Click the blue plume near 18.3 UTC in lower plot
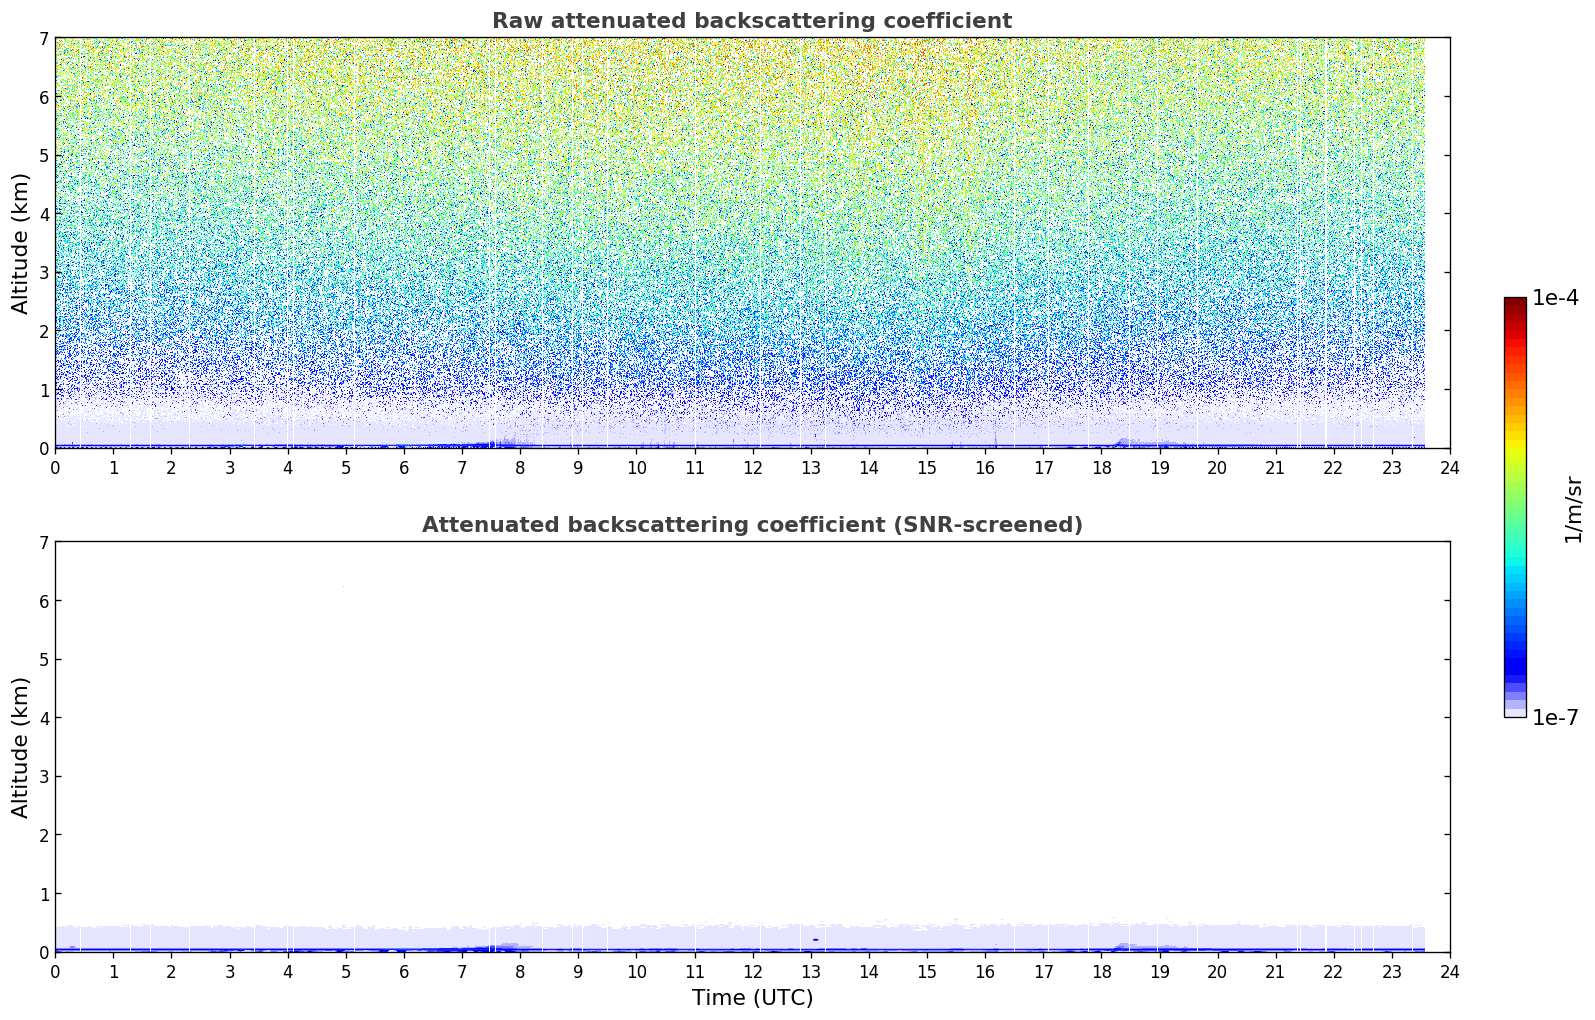 pos(1123,945)
